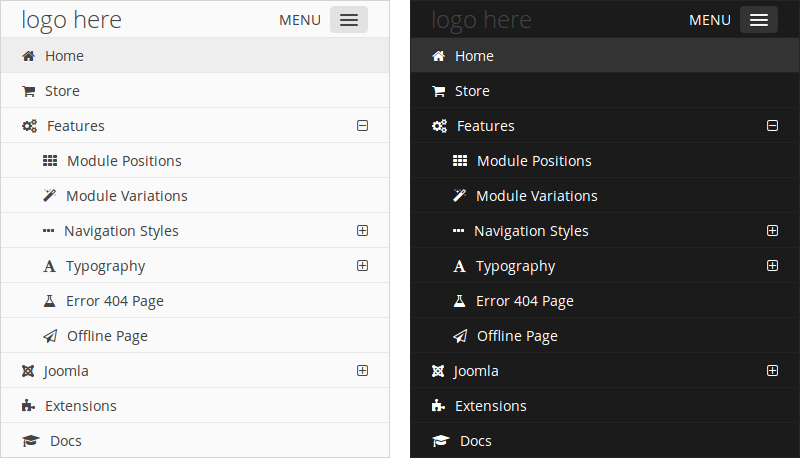The image size is (800, 458).
Task: Click the magic wand icon in dark menu
Action: click(460, 196)
